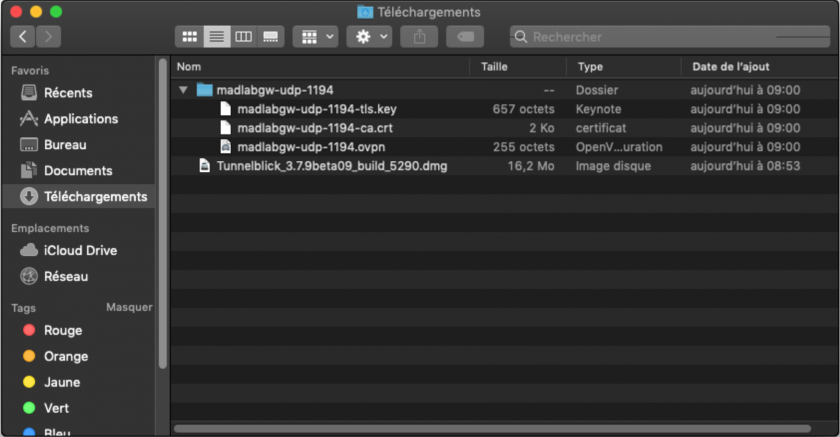The width and height of the screenshot is (840, 437).
Task: Click the OpenV...uration type cell
Action: tap(619, 147)
